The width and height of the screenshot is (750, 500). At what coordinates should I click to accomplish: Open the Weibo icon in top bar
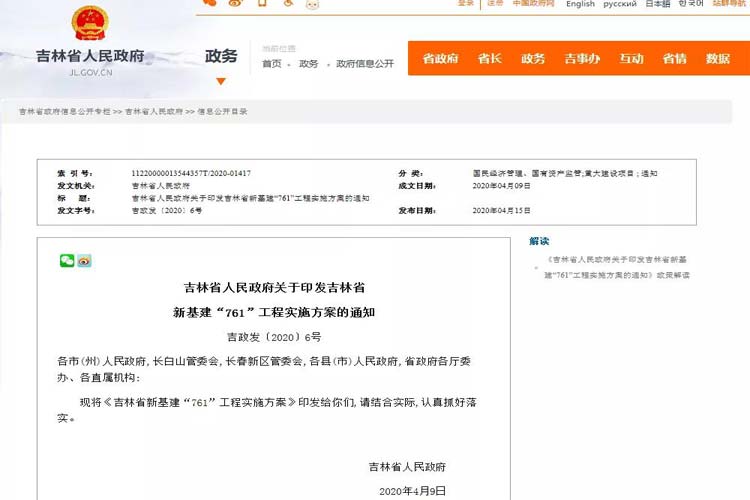[x=236, y=4]
